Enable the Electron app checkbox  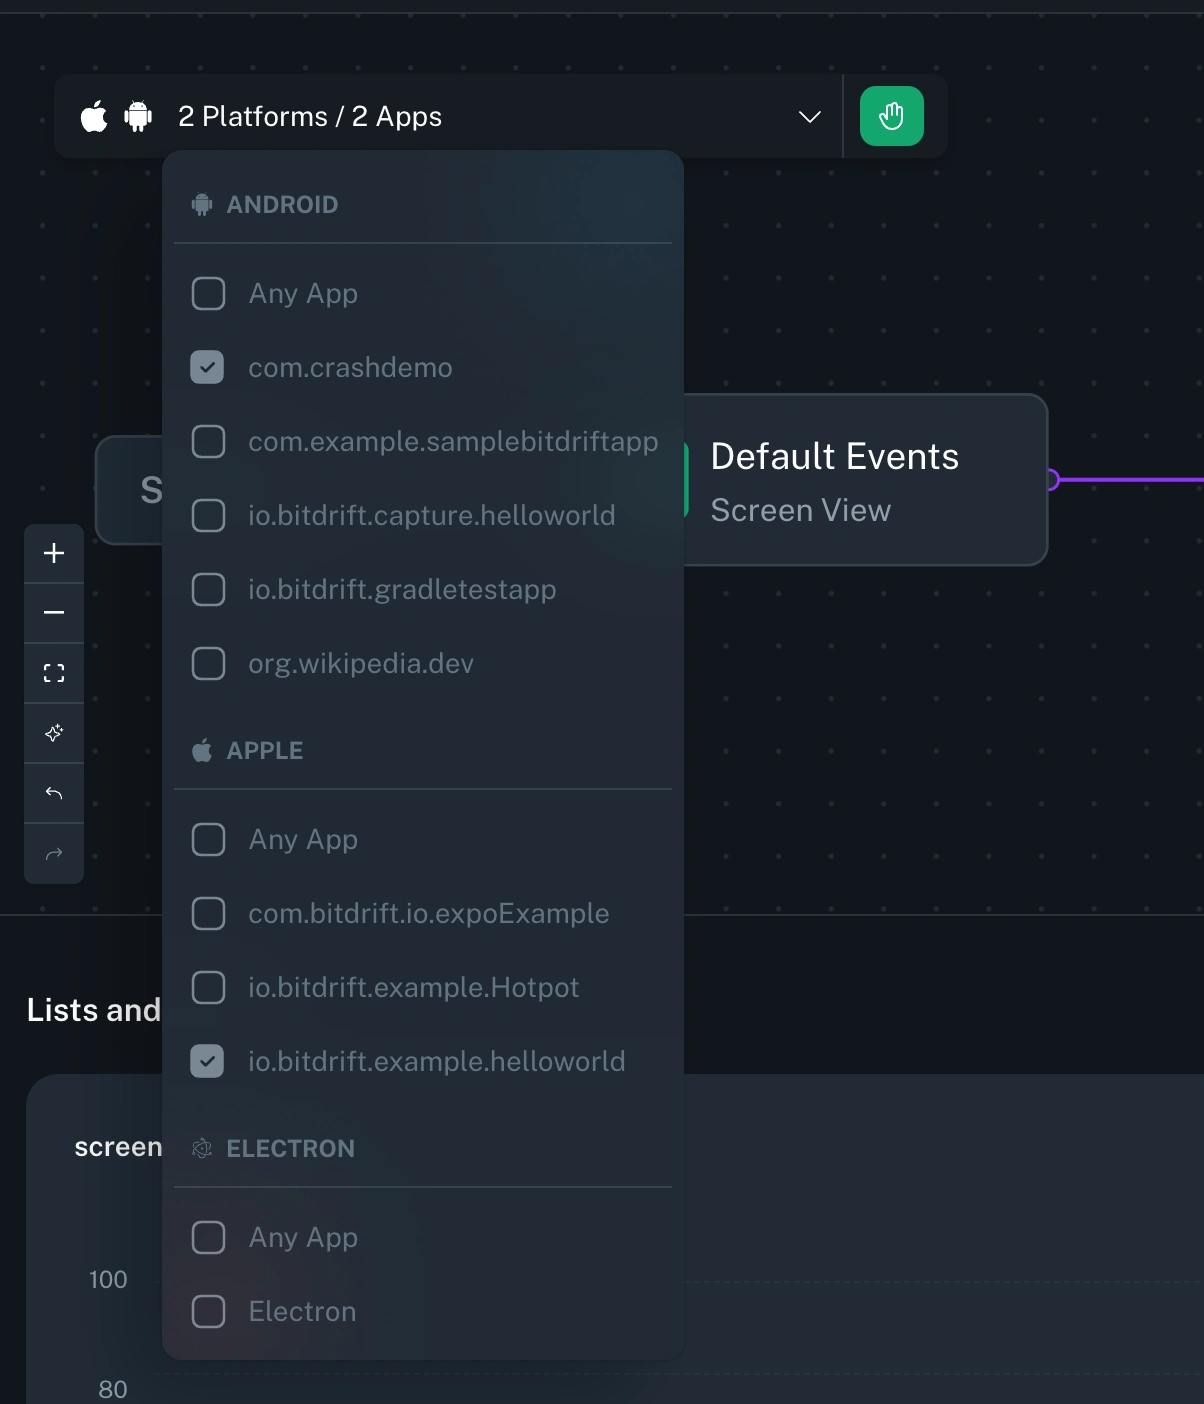[208, 1311]
